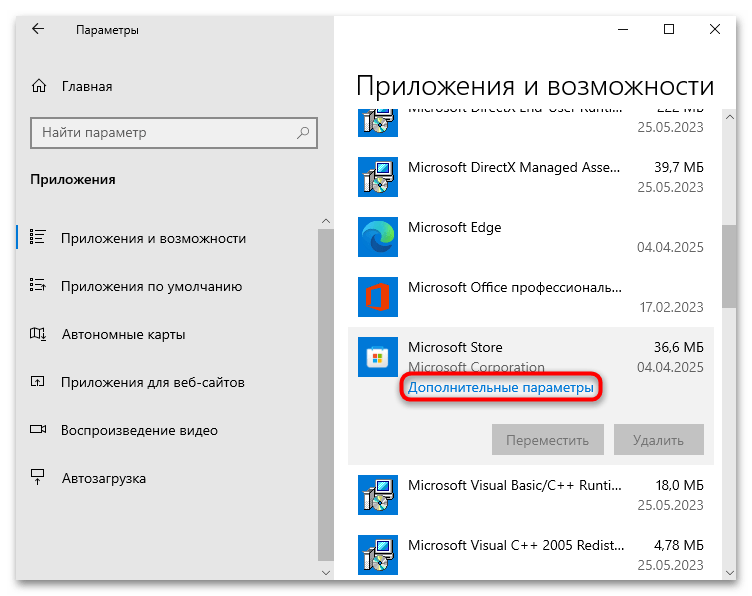Click the Приложения по умолчанию icon
The width and height of the screenshot is (752, 596).
37,285
